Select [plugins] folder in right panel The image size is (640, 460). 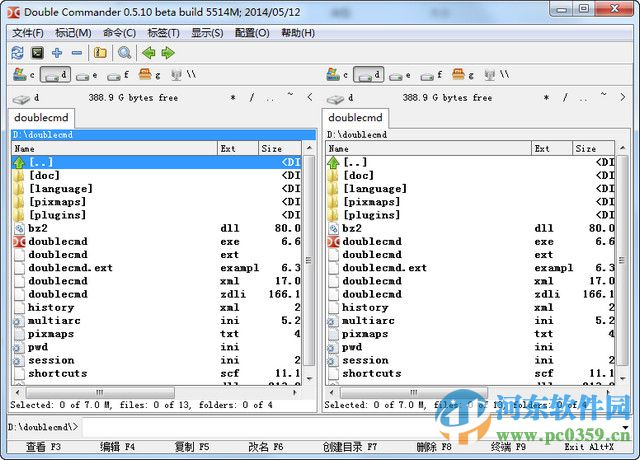(471, 215)
